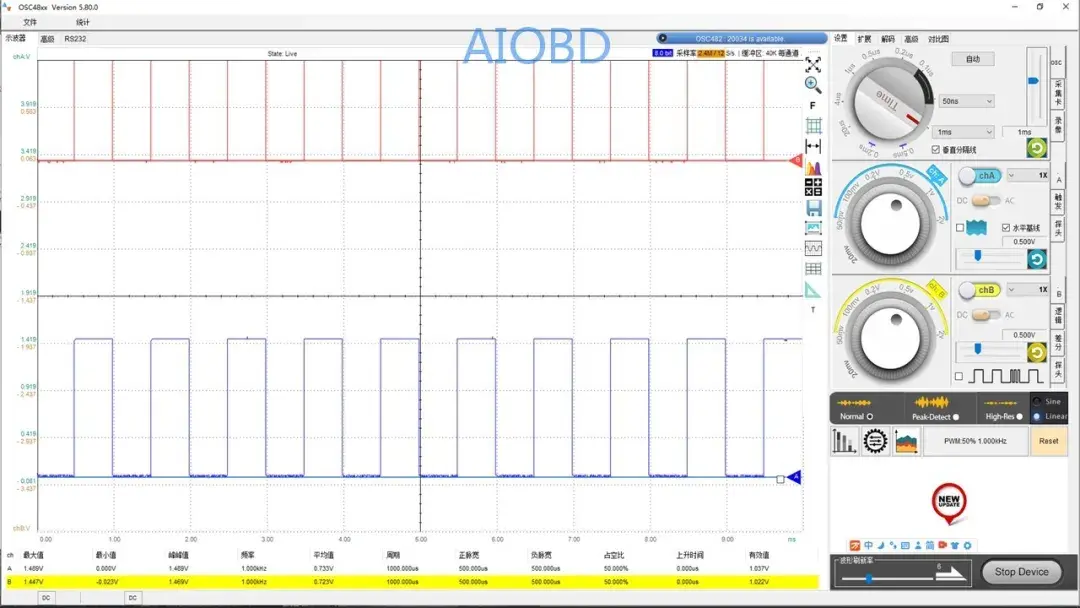
Task: Toggle the chA channel switch
Action: point(982,176)
